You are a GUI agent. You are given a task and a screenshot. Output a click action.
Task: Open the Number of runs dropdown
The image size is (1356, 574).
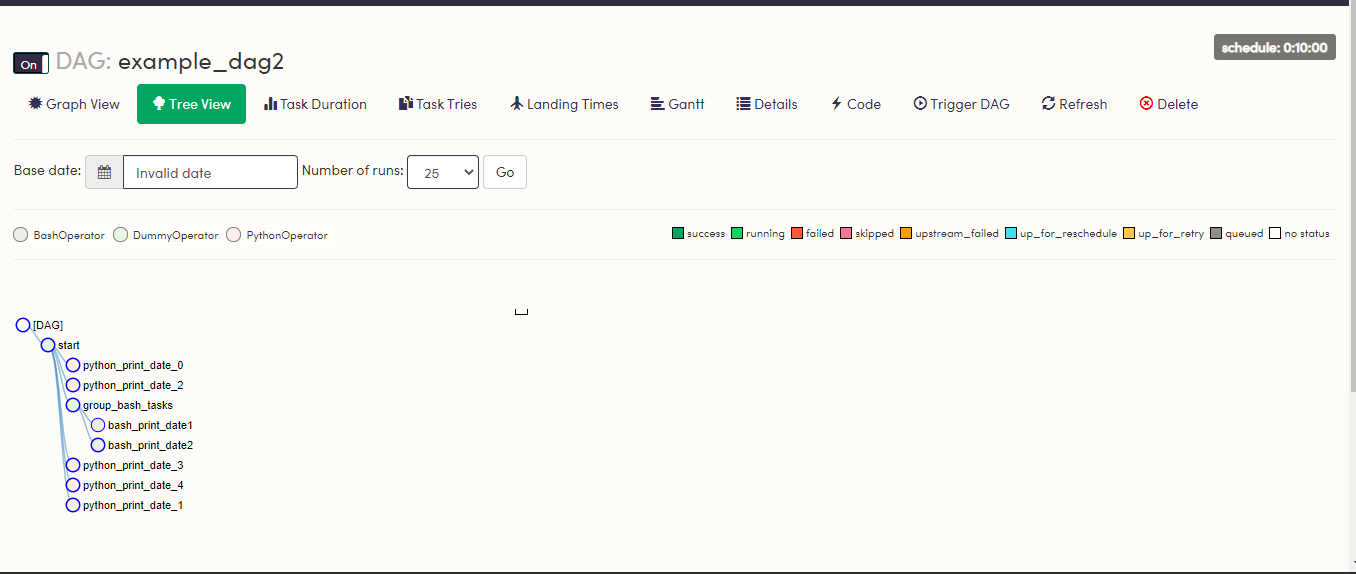443,172
